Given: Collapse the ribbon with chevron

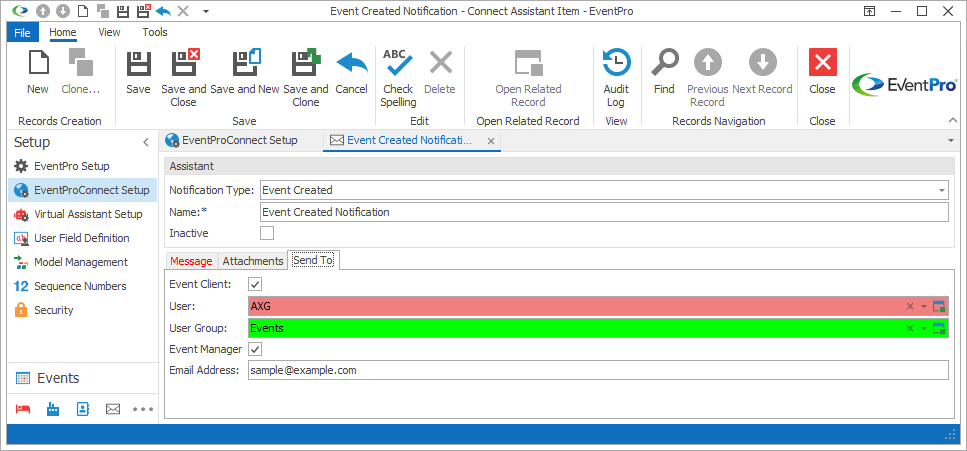Looking at the screenshot, I should point(952,120).
